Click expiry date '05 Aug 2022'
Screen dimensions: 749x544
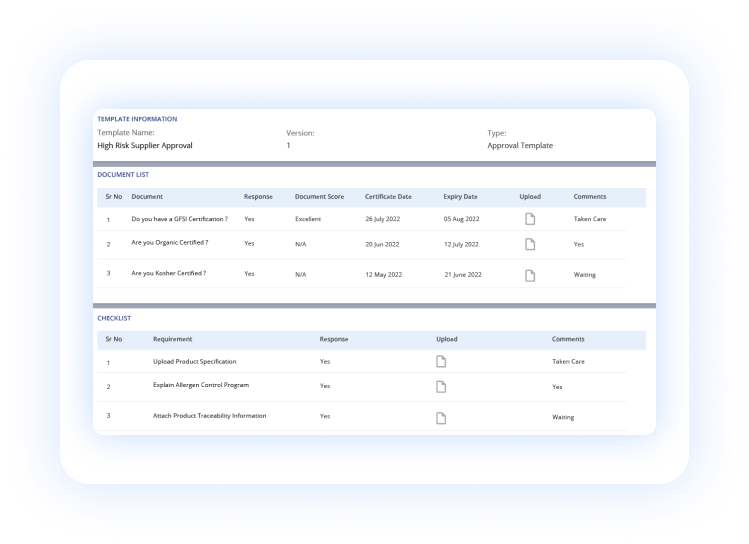coord(461,219)
